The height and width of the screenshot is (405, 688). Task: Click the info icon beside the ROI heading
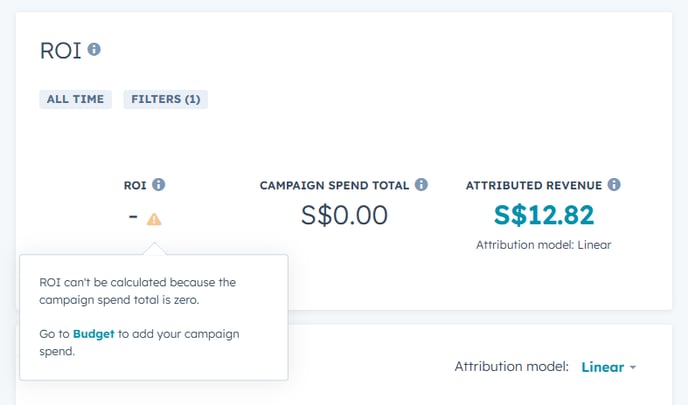click(94, 49)
